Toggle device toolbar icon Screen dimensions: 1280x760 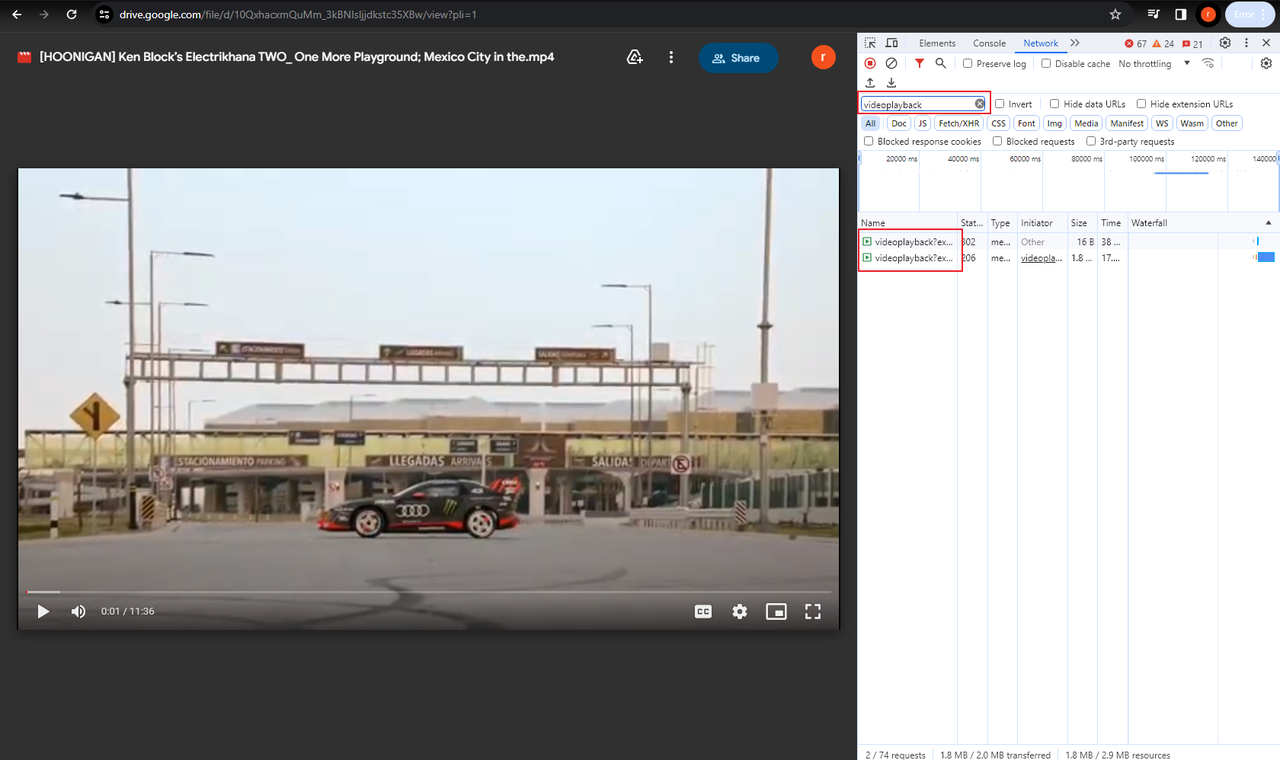tap(891, 43)
